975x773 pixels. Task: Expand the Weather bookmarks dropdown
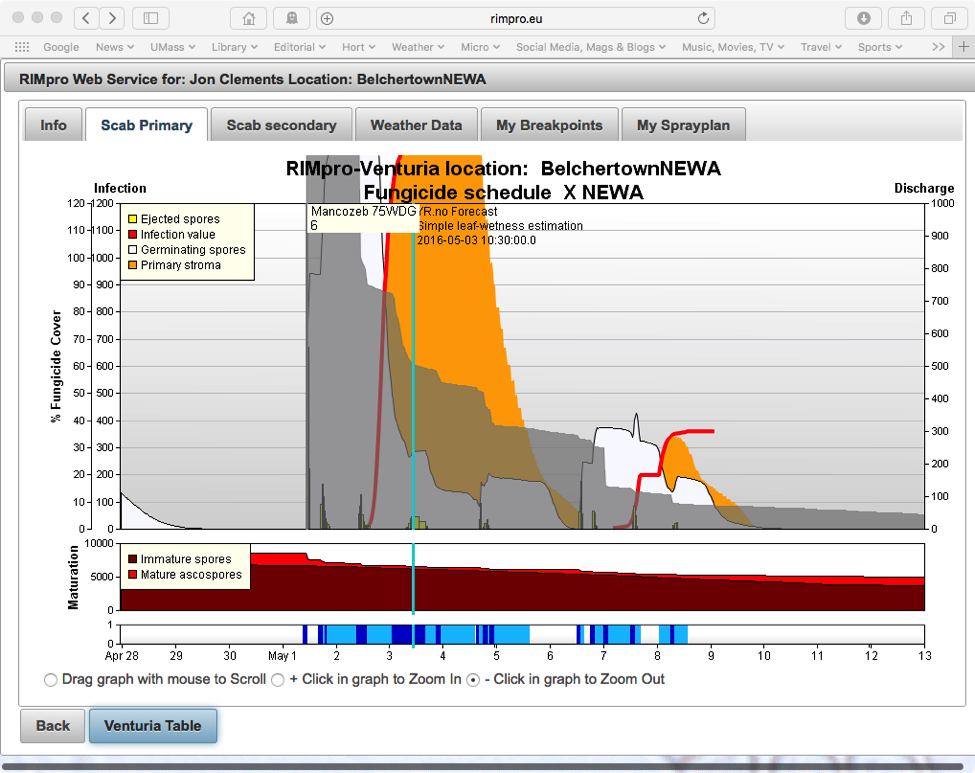pos(418,47)
